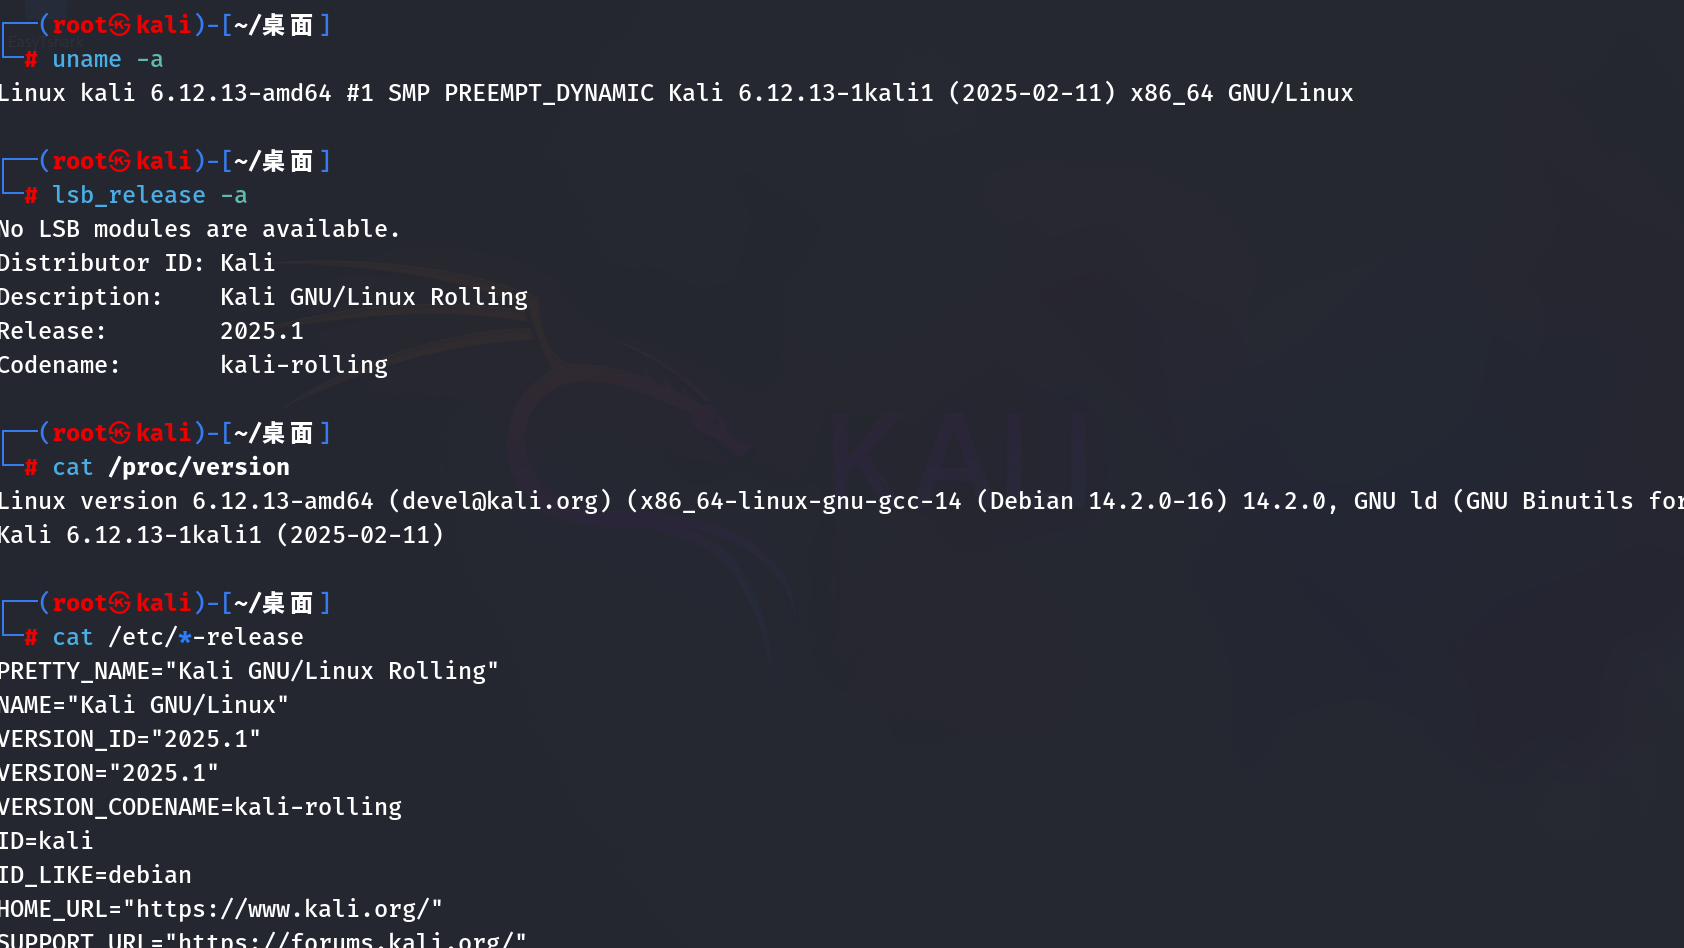This screenshot has height=948, width=1684.
Task: Click the "No LSB modules are available." line
Action: (x=199, y=229)
